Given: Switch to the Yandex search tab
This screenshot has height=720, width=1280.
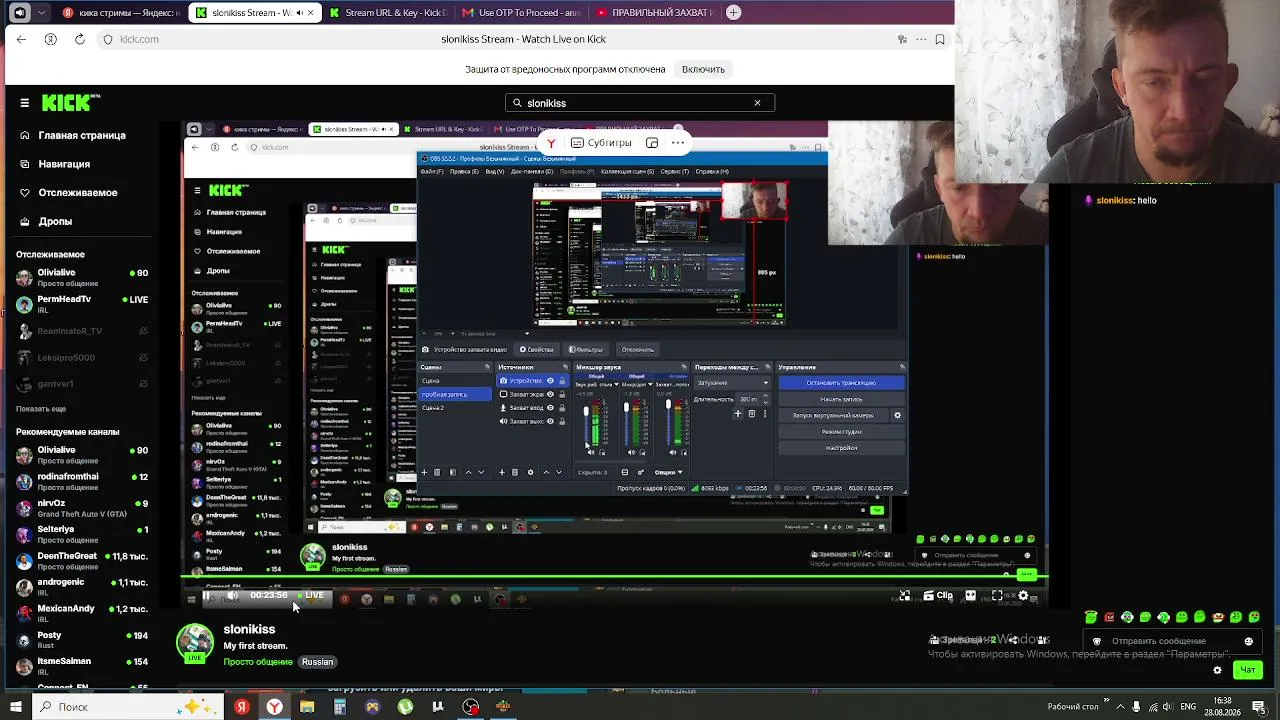Looking at the screenshot, I should (x=120, y=13).
